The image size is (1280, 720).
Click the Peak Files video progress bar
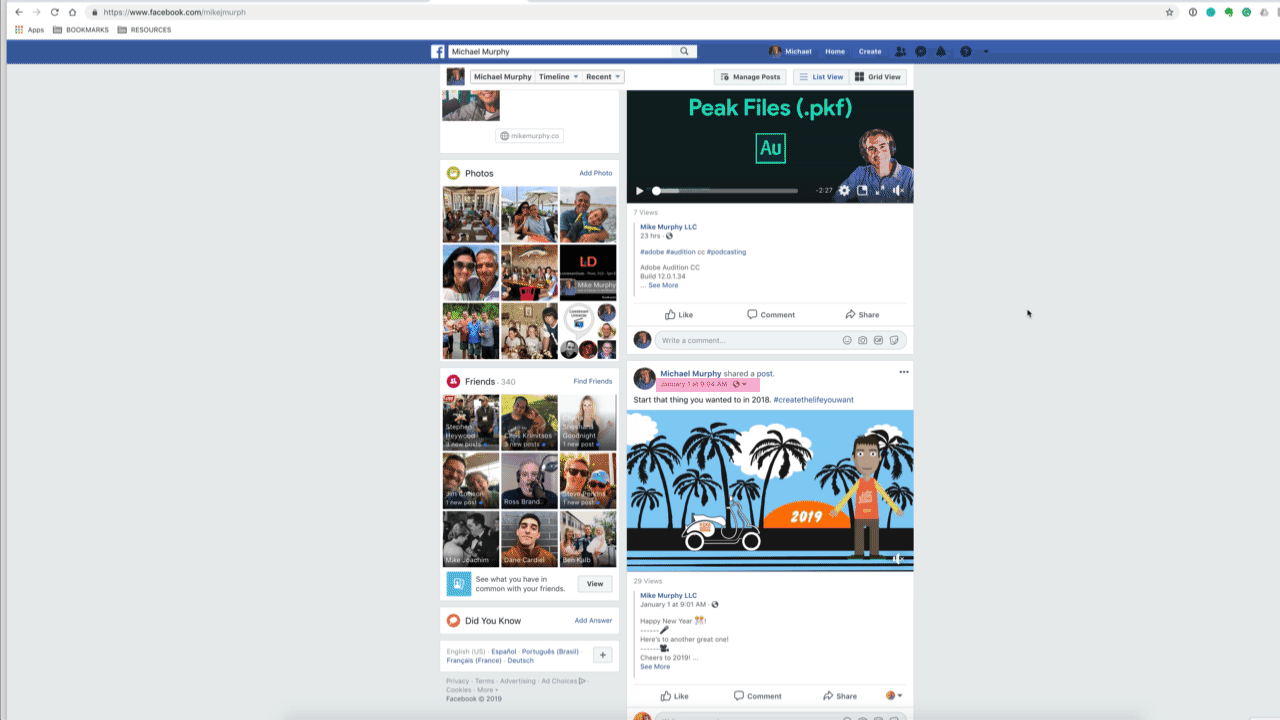[727, 190]
